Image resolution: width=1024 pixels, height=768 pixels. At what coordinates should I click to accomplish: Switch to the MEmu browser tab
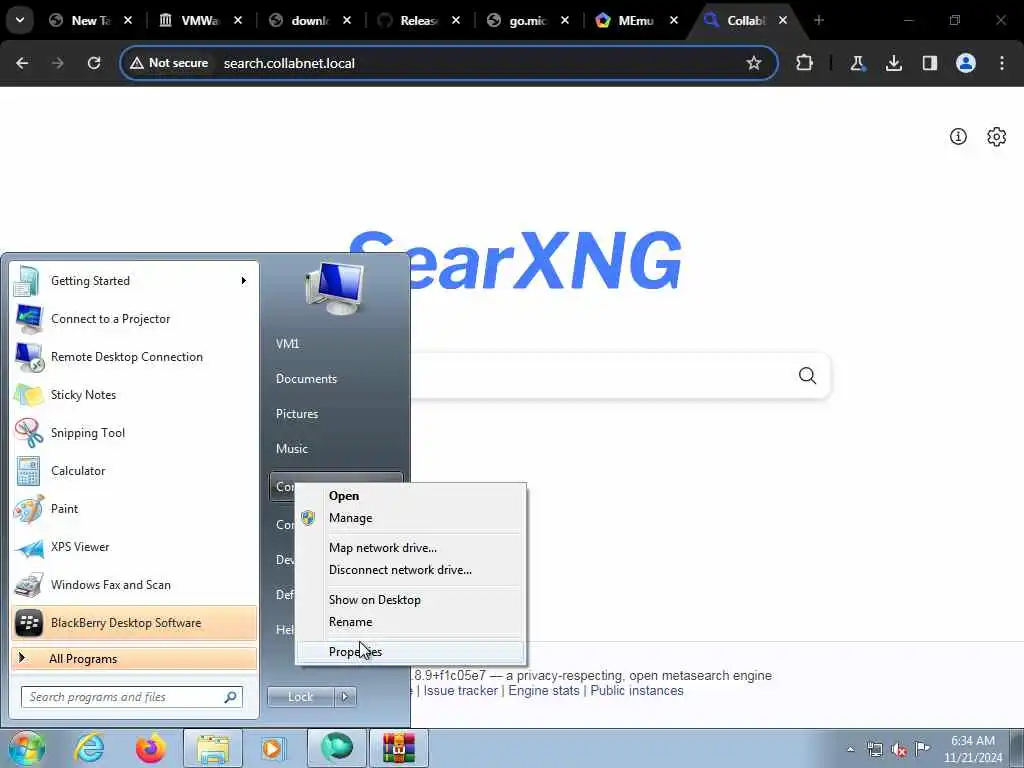[x=637, y=21]
